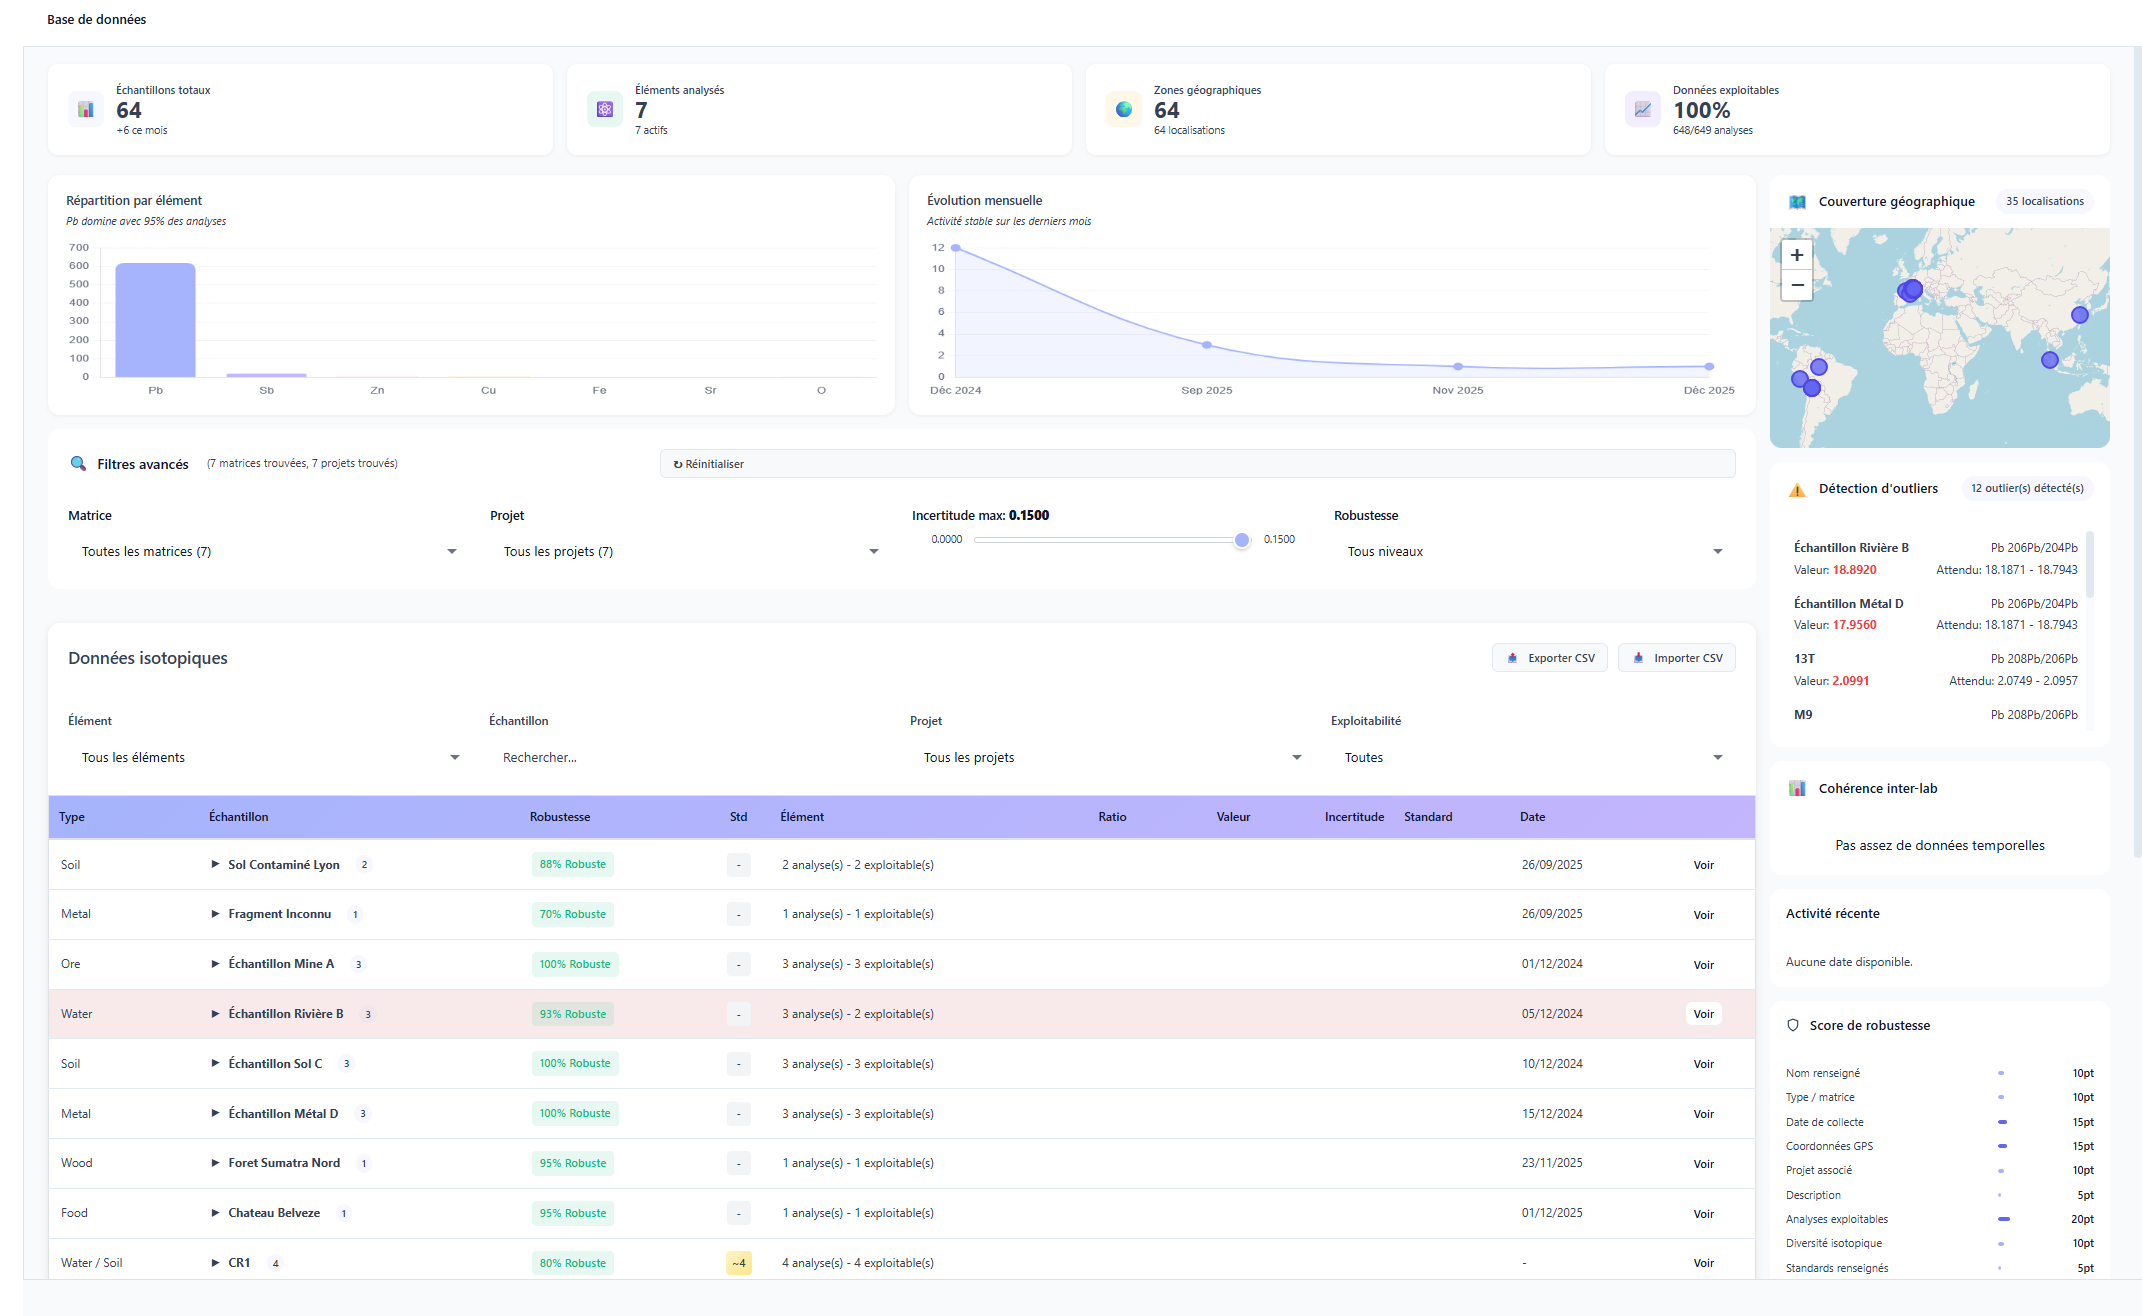The image size is (2142, 1316).
Task: Click the Échantillons totaux bar chart icon
Action: pyautogui.click(x=85, y=109)
